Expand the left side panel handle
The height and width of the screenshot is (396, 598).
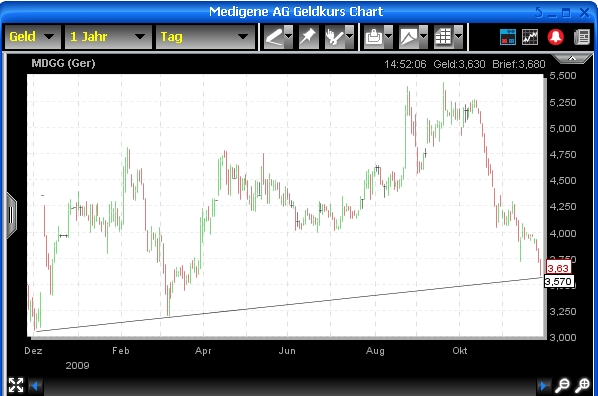click(x=11, y=216)
